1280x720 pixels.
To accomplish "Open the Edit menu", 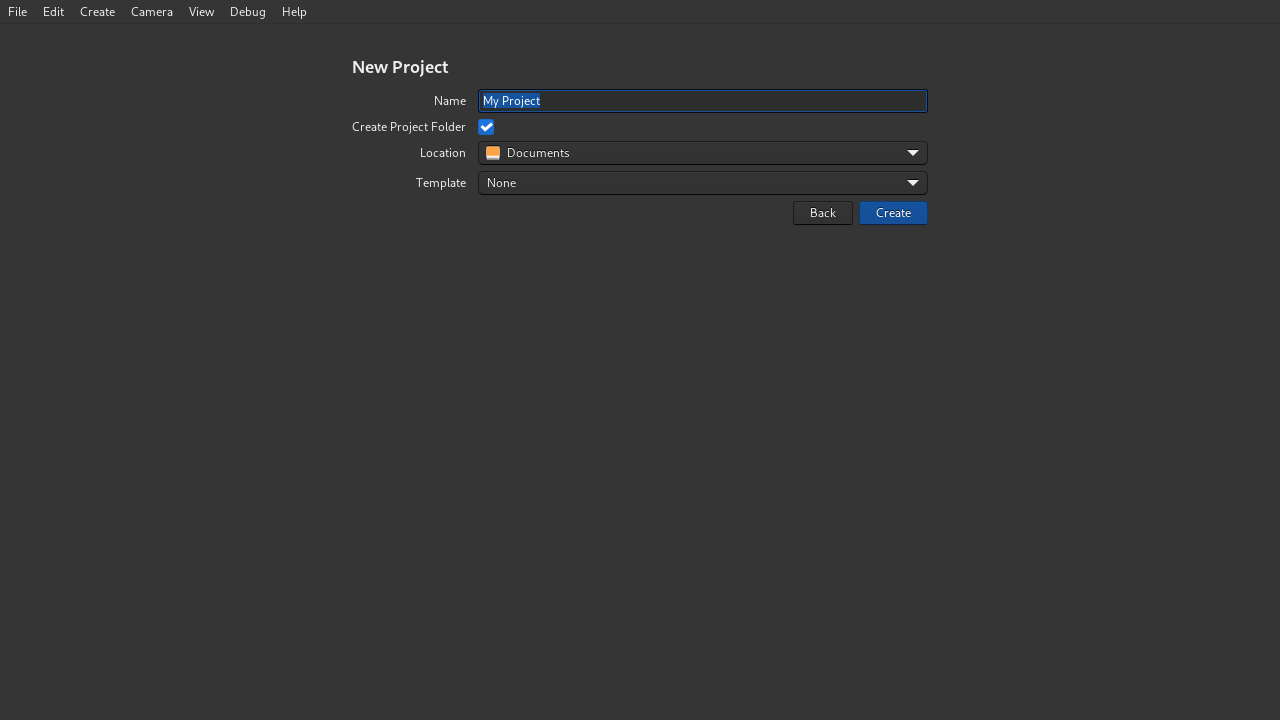I will click(x=53, y=11).
